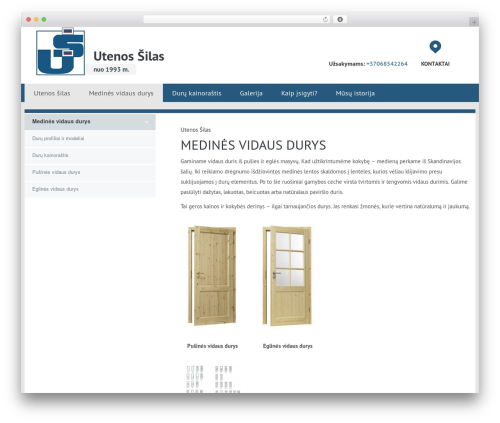Viewport: 500px width, 423px height.
Task: Open Pušinės vidaus durys caption link
Action: coord(212,346)
